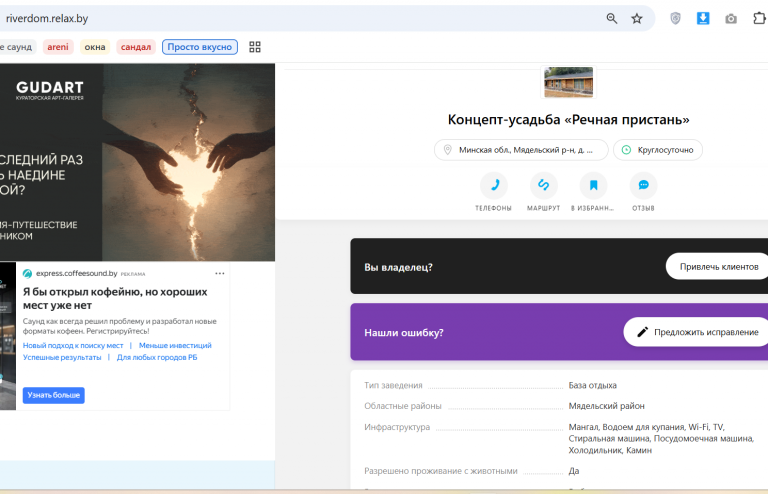Open the blue downloads arrow icon

click(x=703, y=19)
